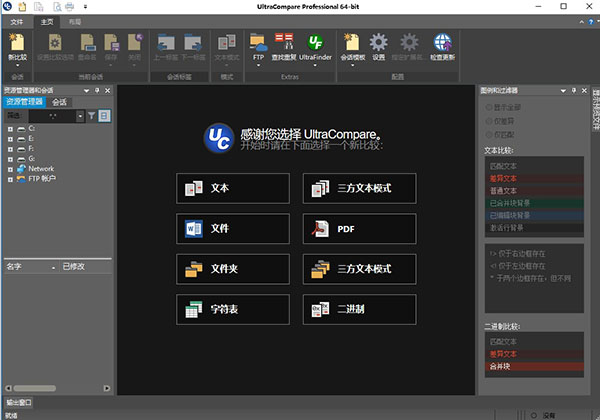
Task: Open the 显示/隐藏文件 vertical side tab
Action: 596,109
